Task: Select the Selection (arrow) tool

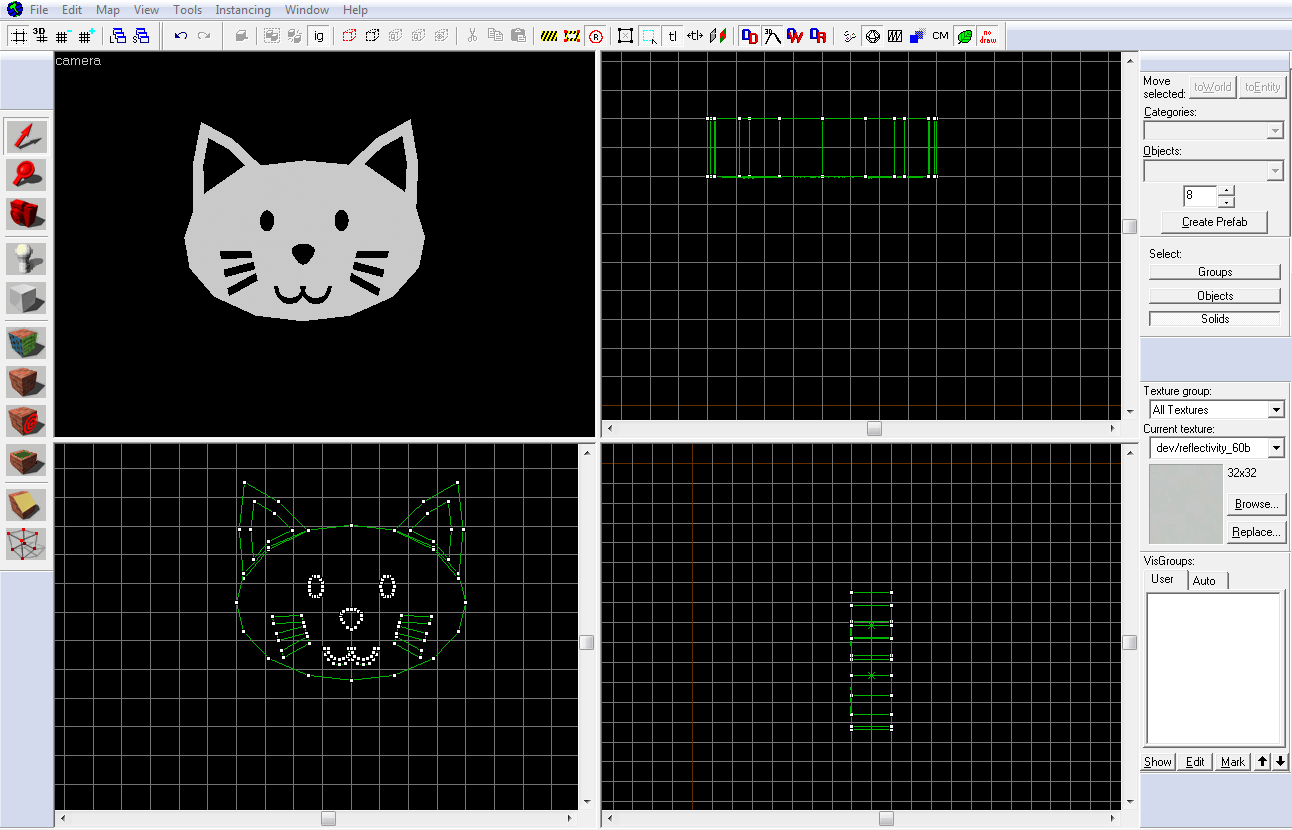Action: 26,136
